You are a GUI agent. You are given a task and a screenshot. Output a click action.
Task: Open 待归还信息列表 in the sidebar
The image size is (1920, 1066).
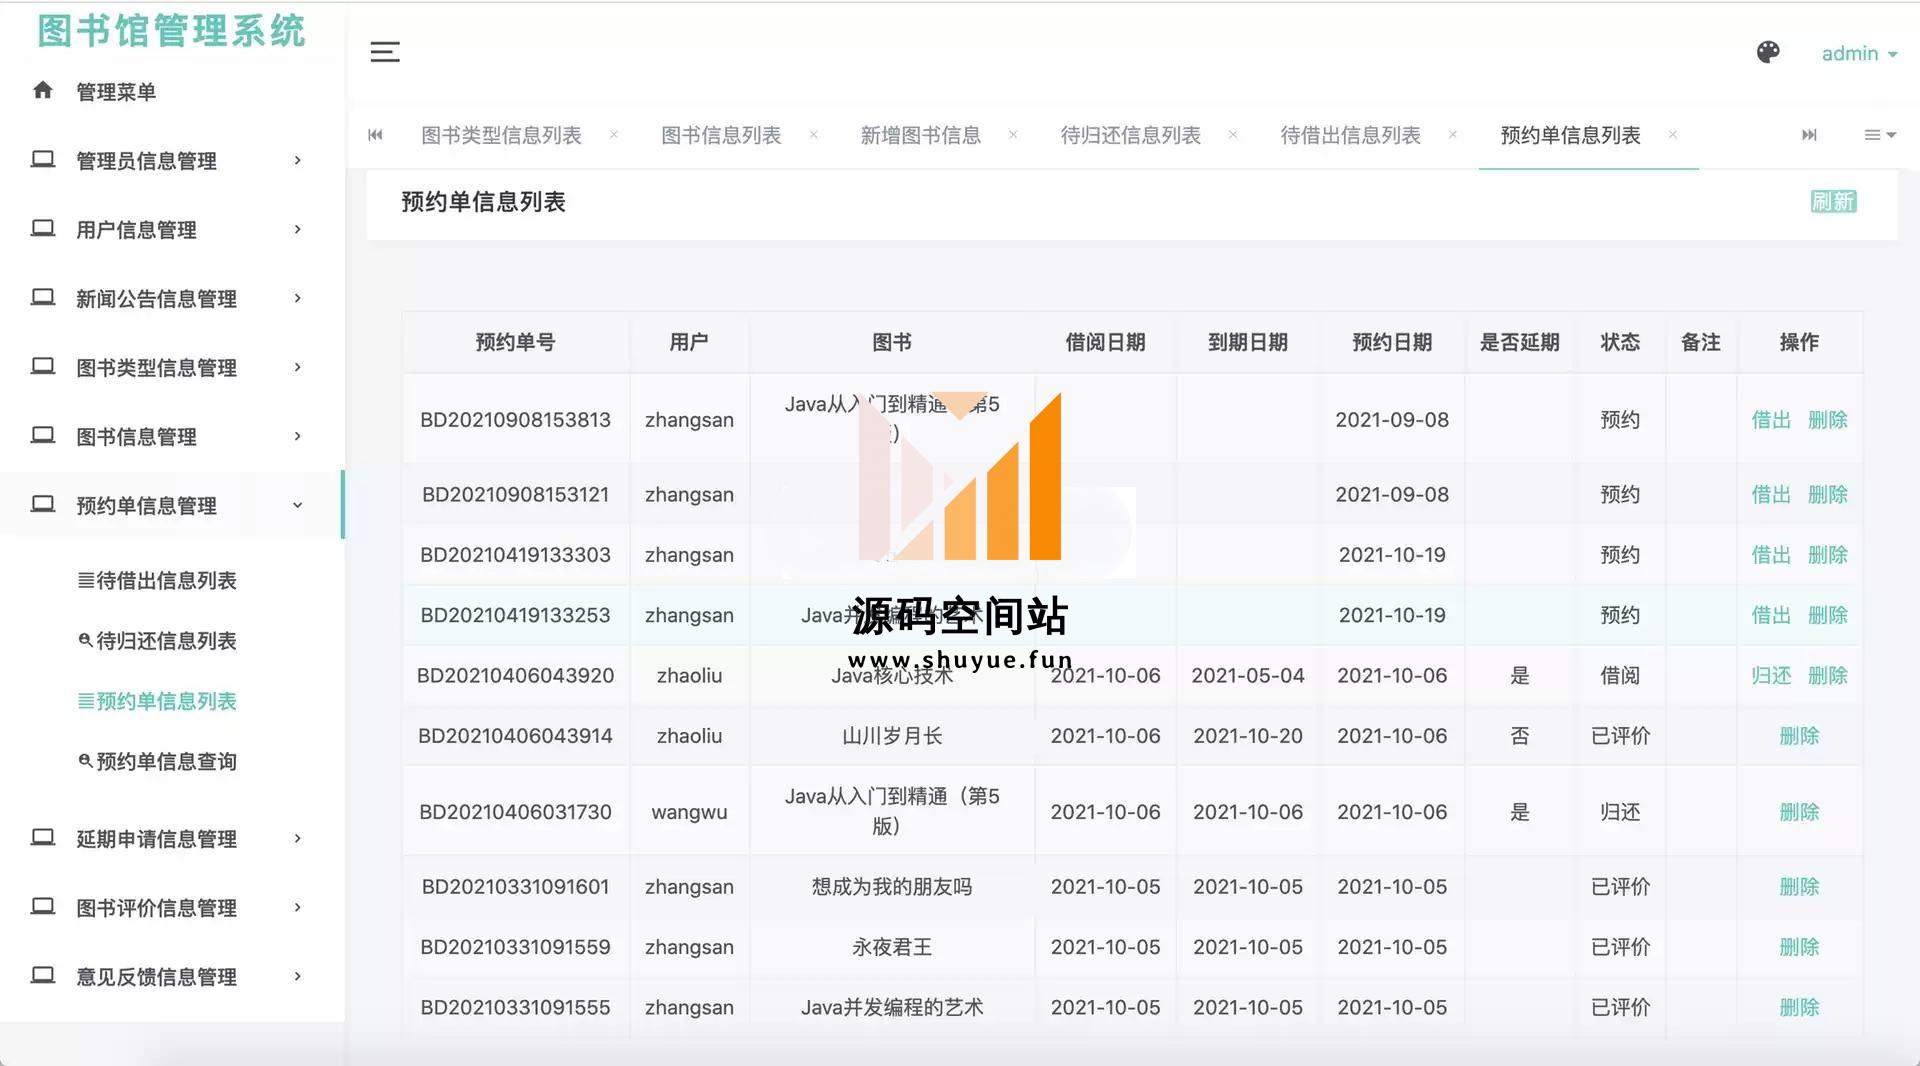[157, 640]
